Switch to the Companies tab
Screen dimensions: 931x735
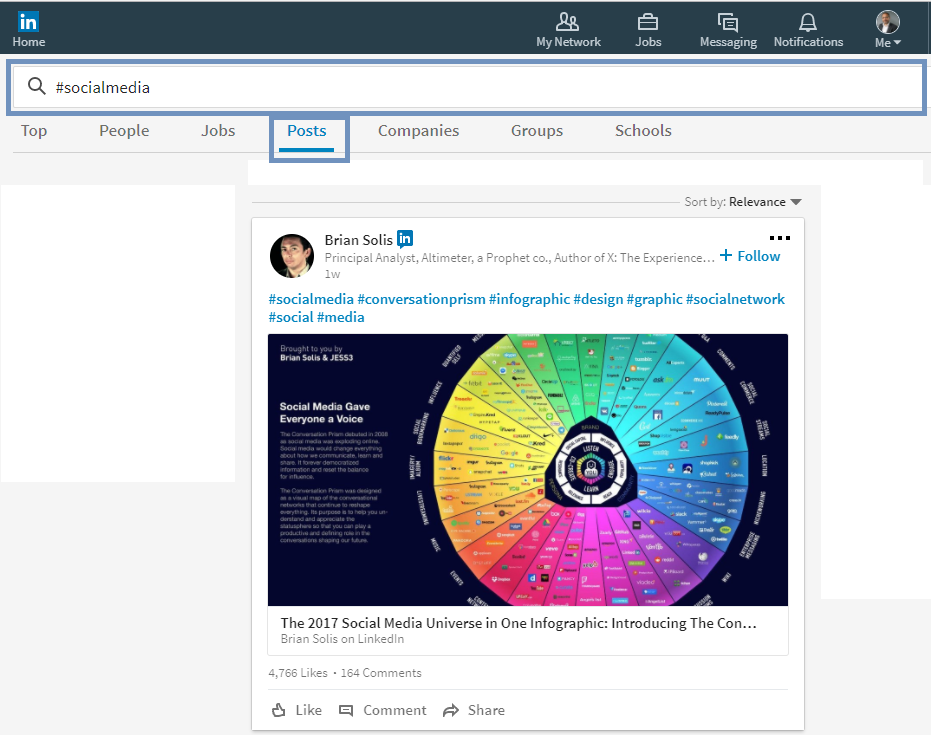[x=418, y=131]
